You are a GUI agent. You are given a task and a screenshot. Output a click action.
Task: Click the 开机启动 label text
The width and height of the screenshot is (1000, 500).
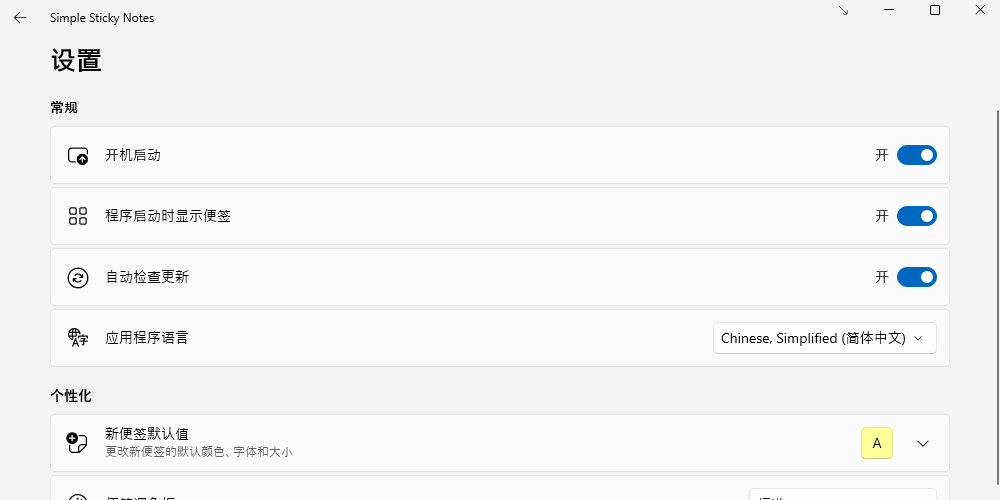click(x=133, y=155)
